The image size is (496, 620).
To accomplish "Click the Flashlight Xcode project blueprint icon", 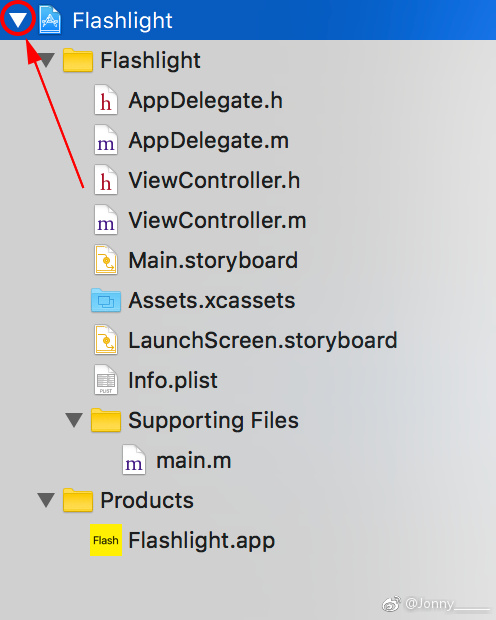I will click(50, 20).
